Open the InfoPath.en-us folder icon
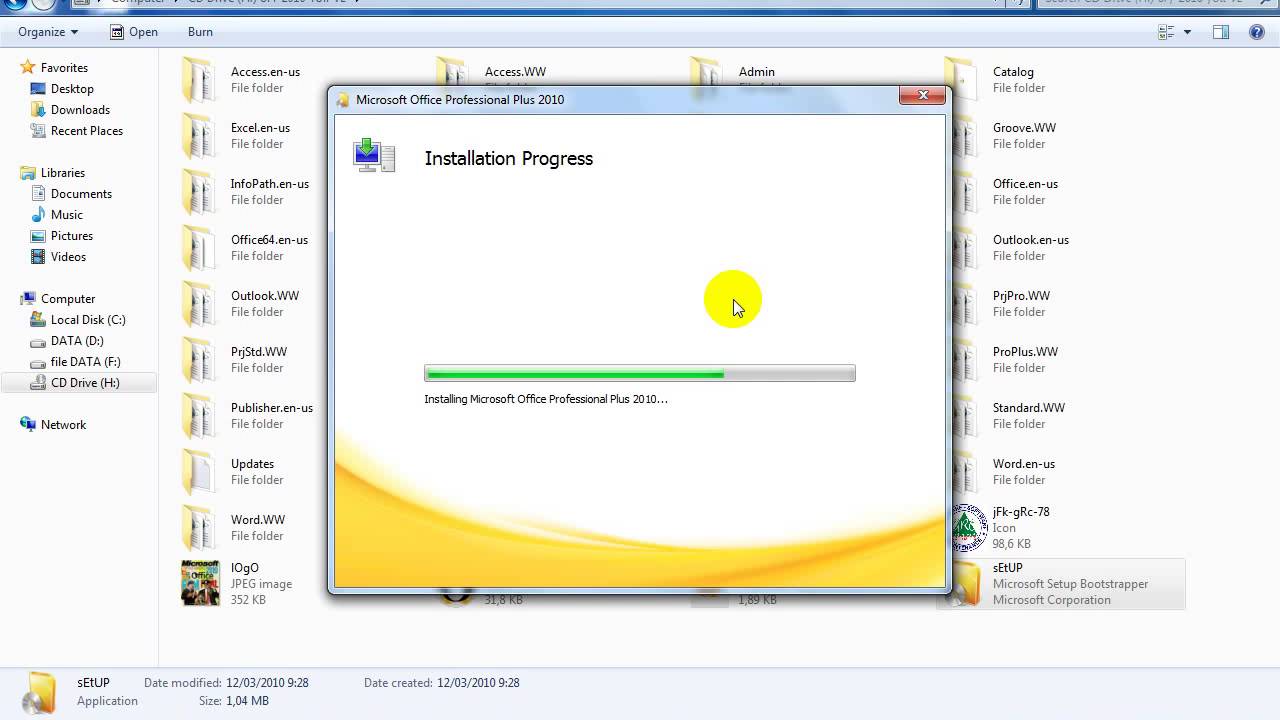The image size is (1280, 720). 199,192
